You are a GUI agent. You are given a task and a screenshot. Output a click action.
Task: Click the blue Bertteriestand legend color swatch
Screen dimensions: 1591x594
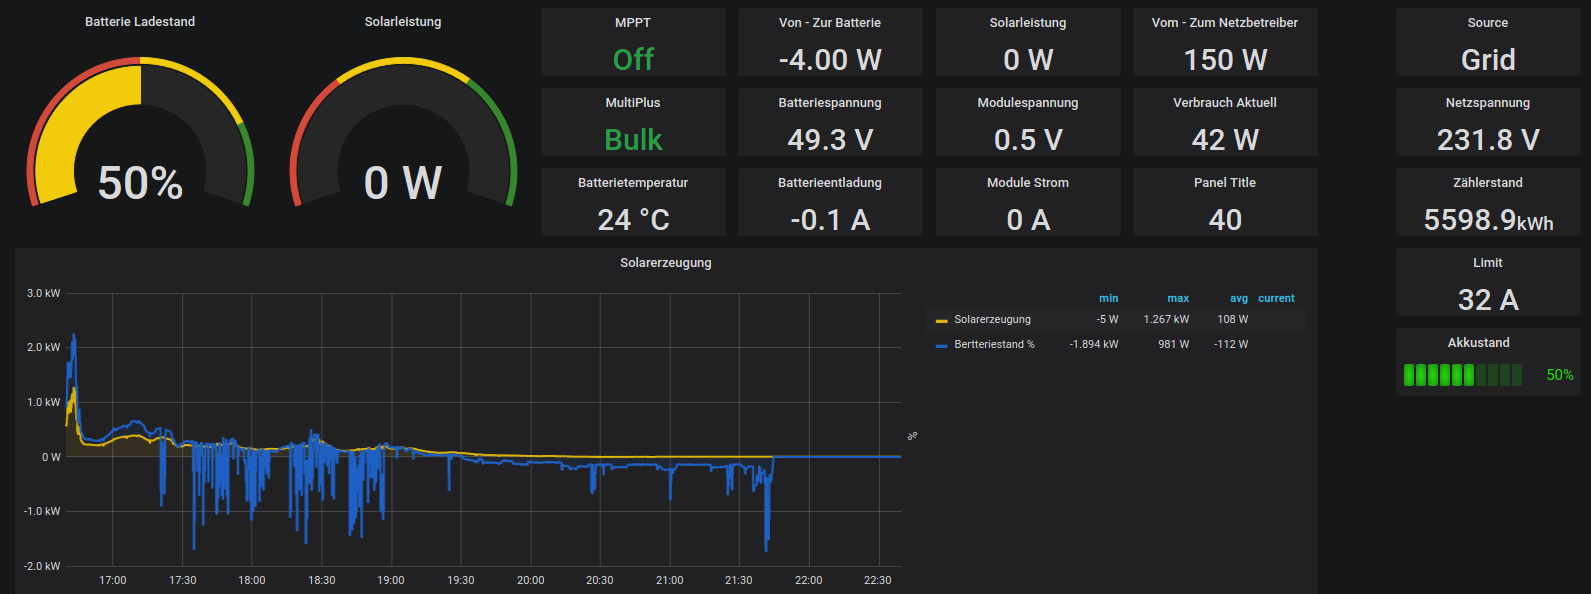pyautogui.click(x=941, y=345)
